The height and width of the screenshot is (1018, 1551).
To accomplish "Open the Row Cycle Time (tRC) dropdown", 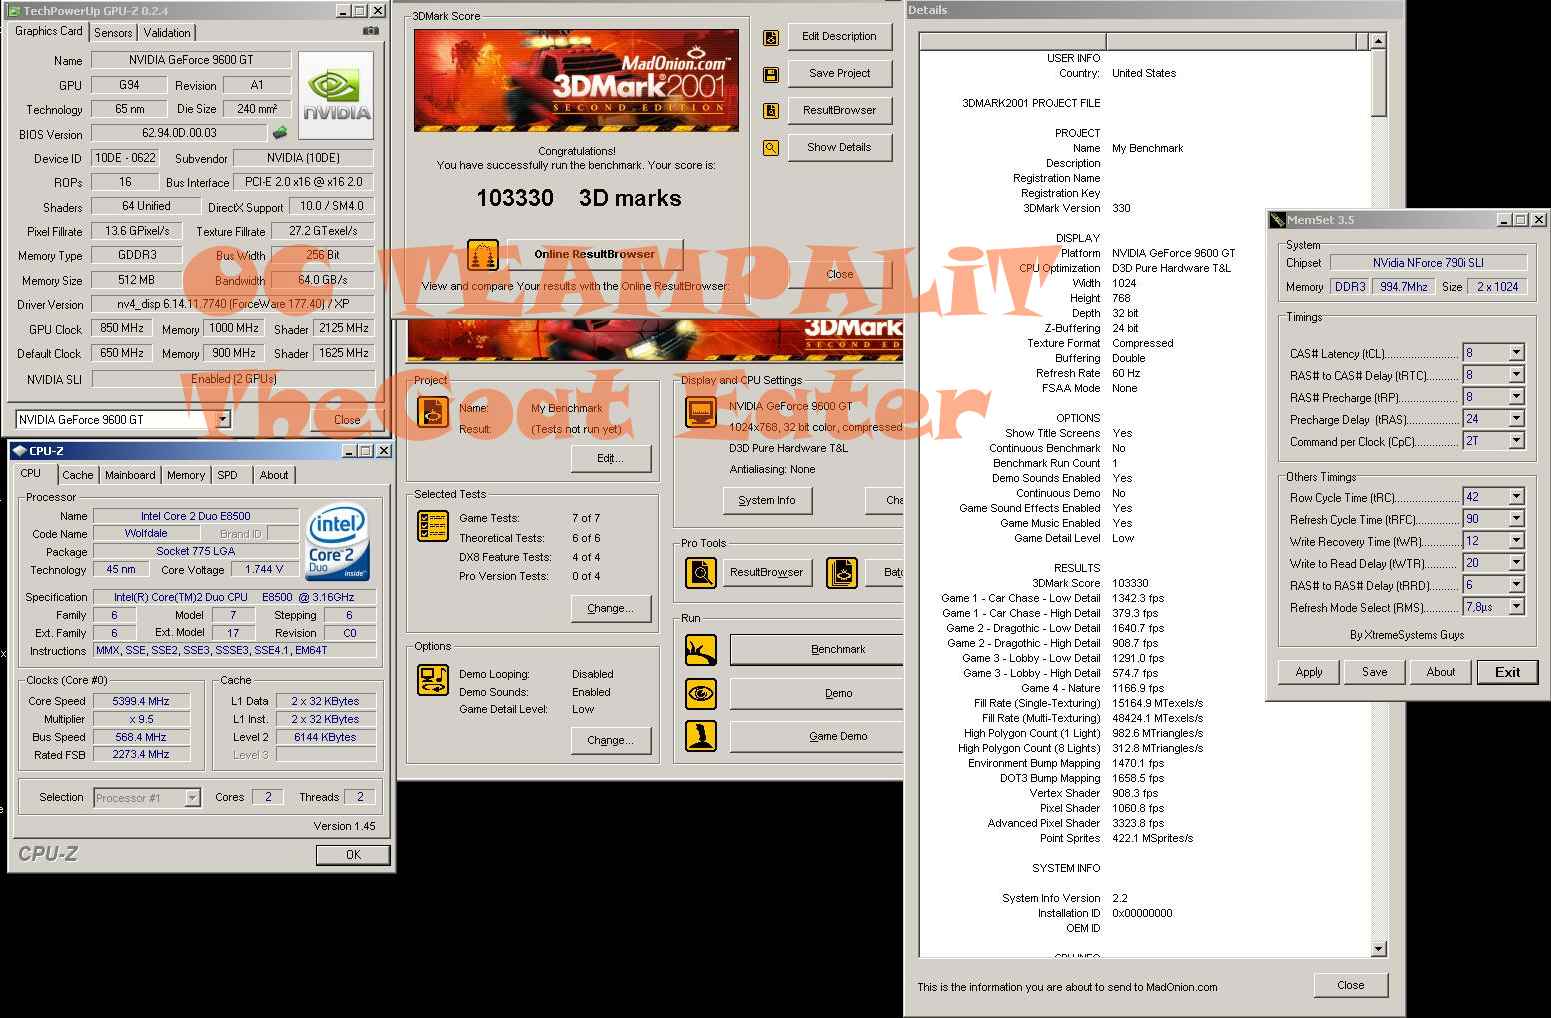I will pyautogui.click(x=1516, y=497).
